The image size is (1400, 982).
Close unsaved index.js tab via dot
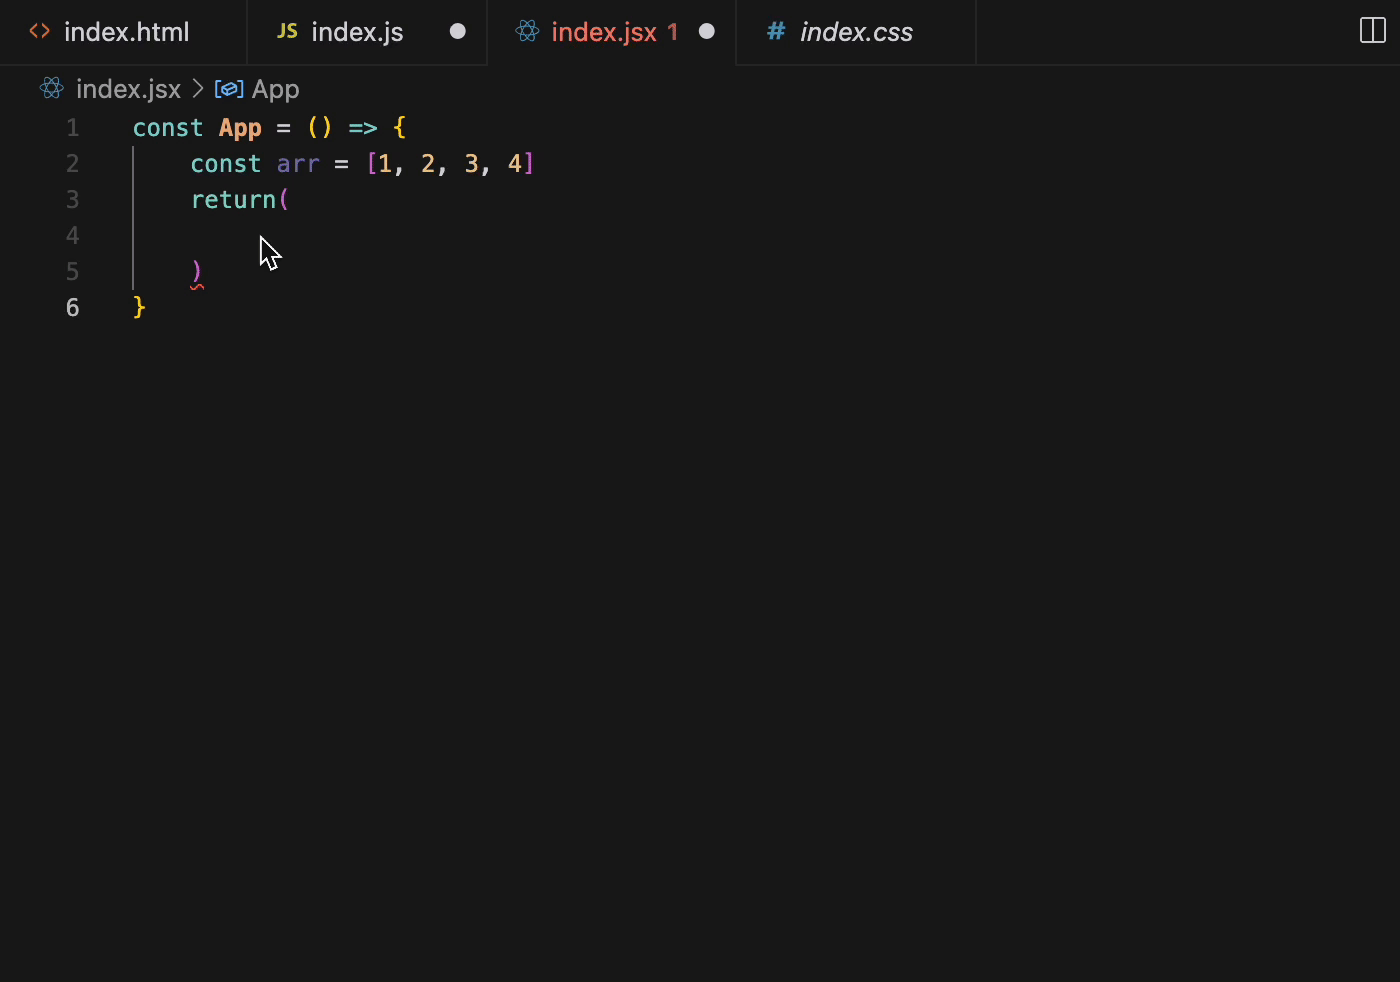pyautogui.click(x=458, y=31)
